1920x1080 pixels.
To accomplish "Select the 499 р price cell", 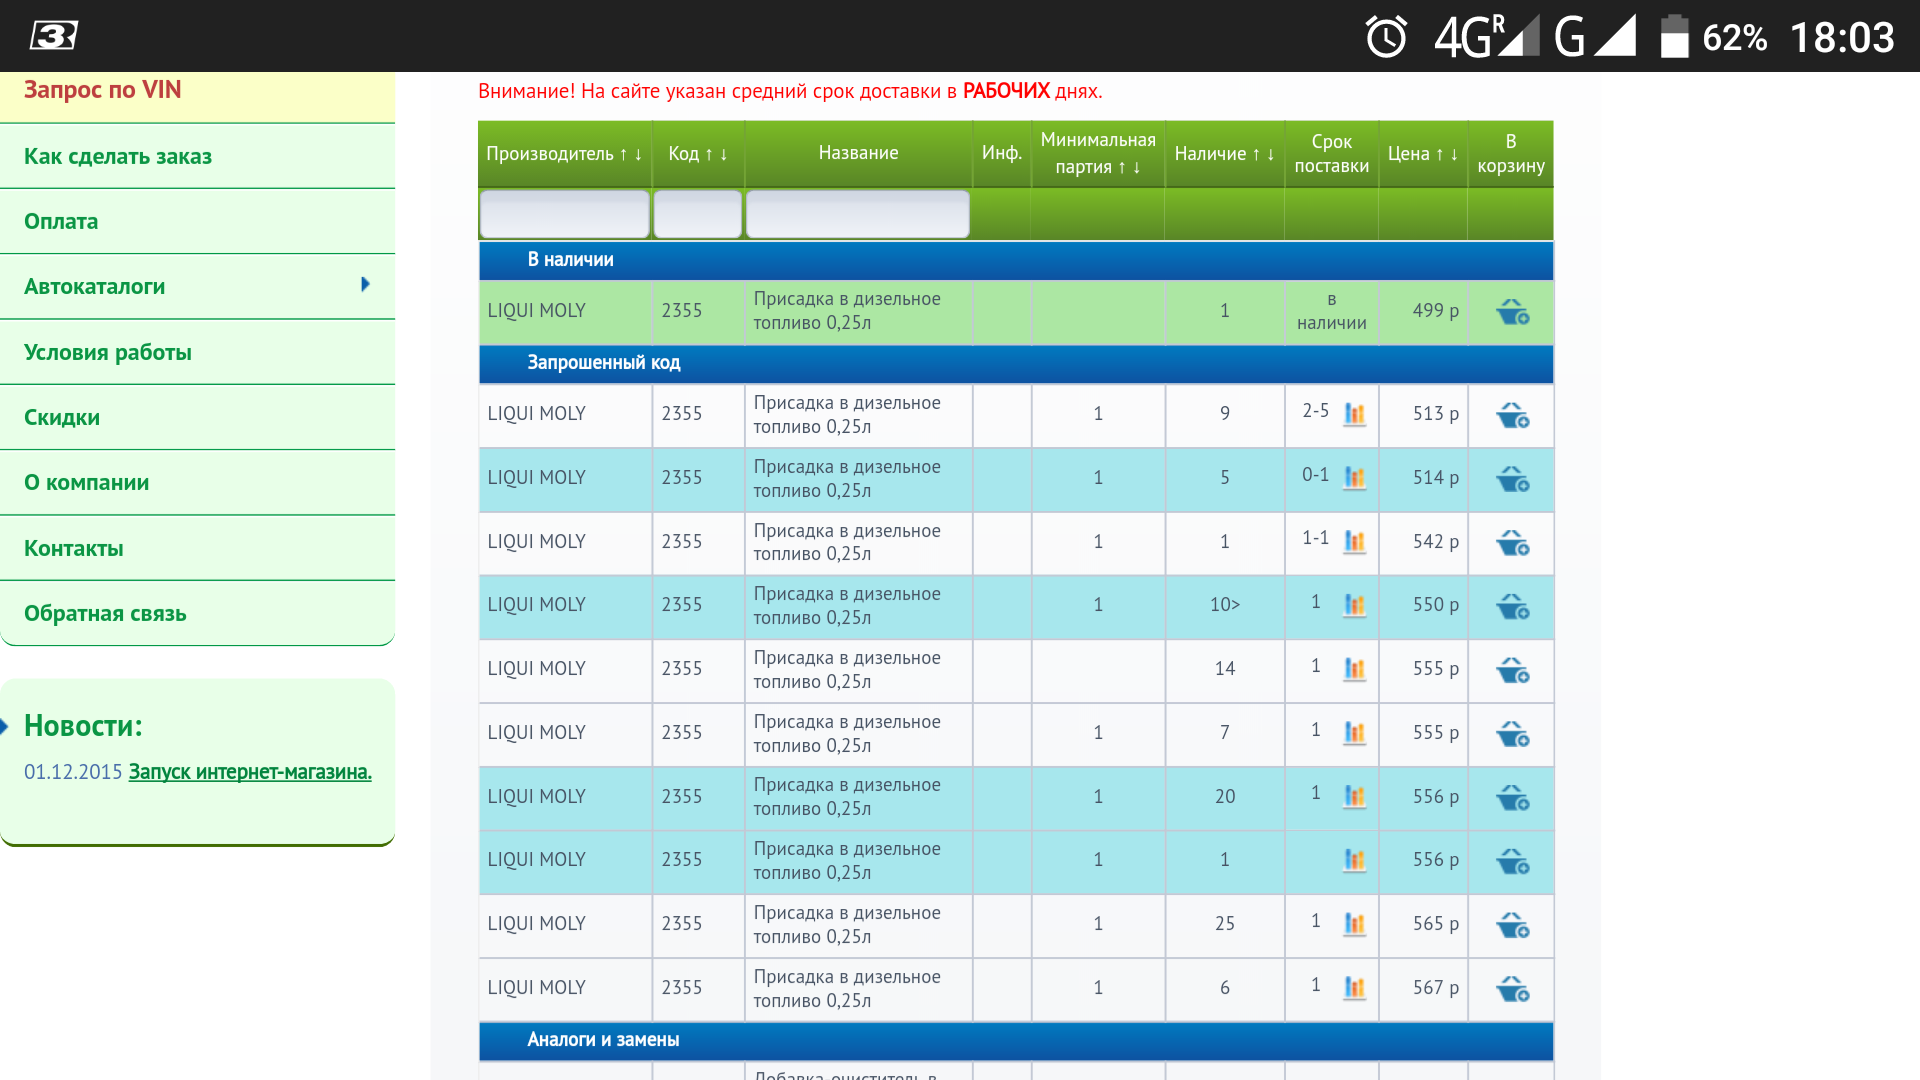I will pos(1423,311).
